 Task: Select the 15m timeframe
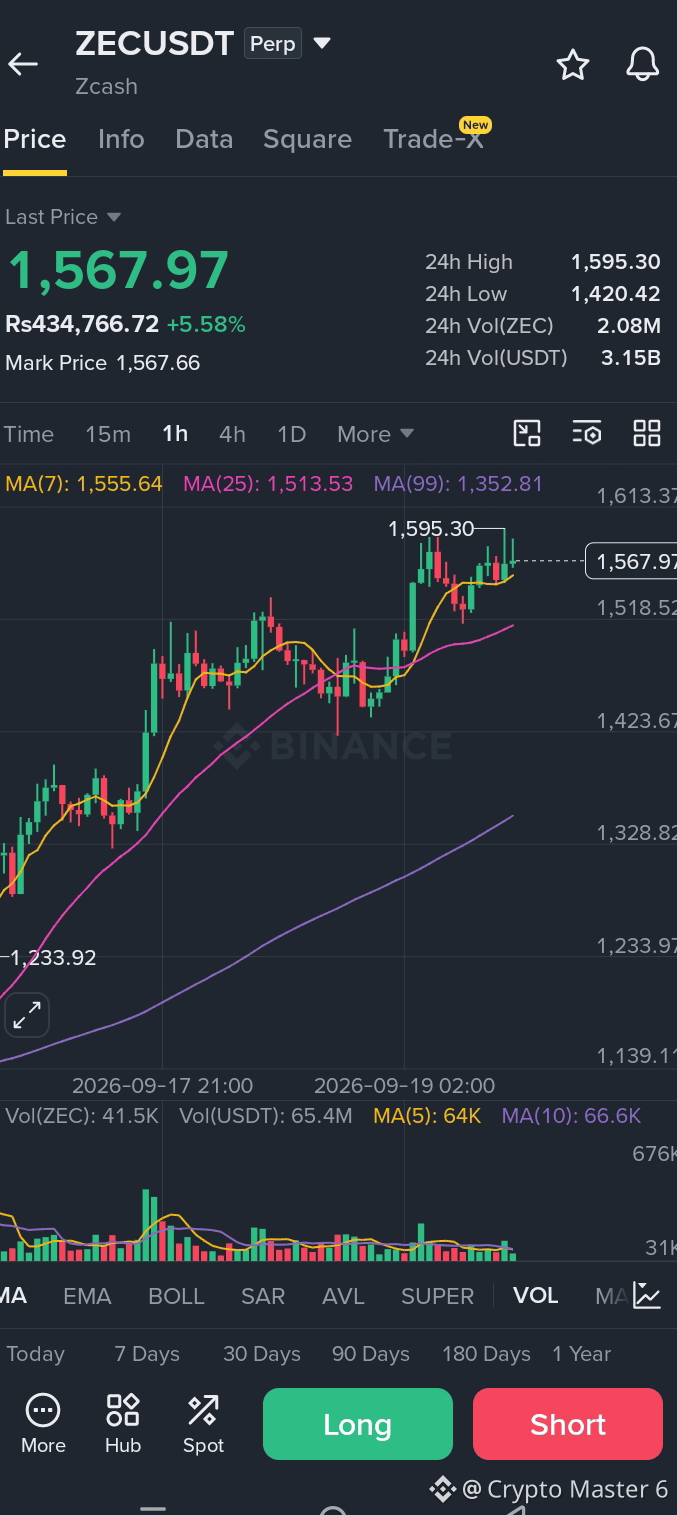point(108,434)
